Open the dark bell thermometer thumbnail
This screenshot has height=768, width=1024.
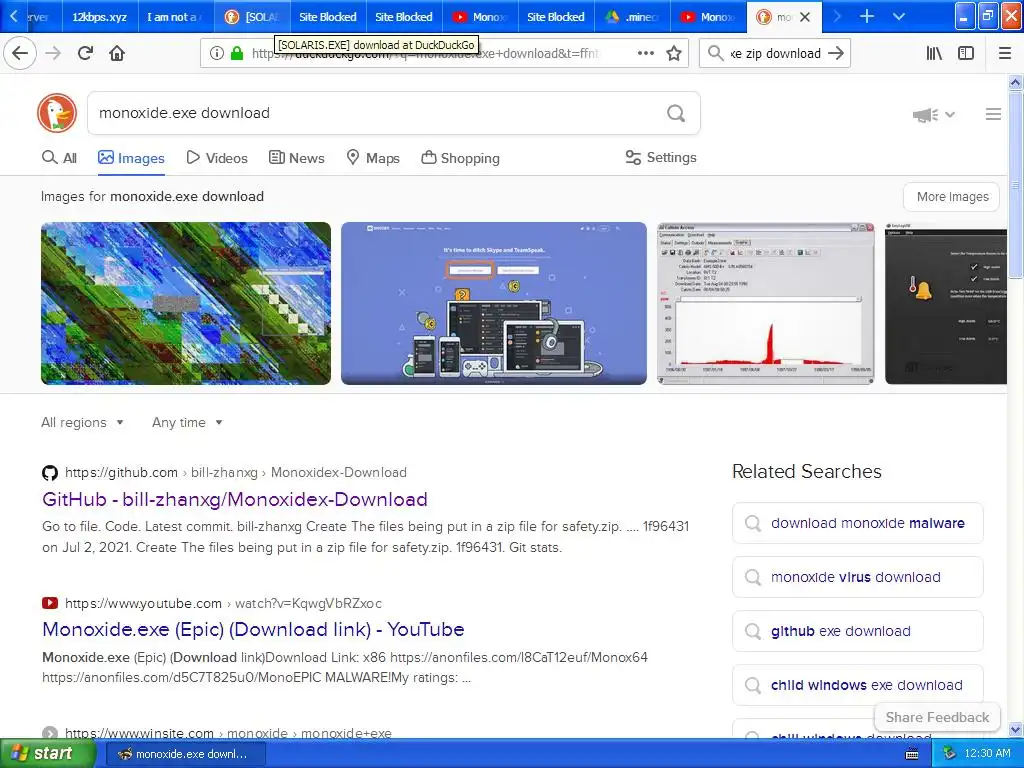946,303
